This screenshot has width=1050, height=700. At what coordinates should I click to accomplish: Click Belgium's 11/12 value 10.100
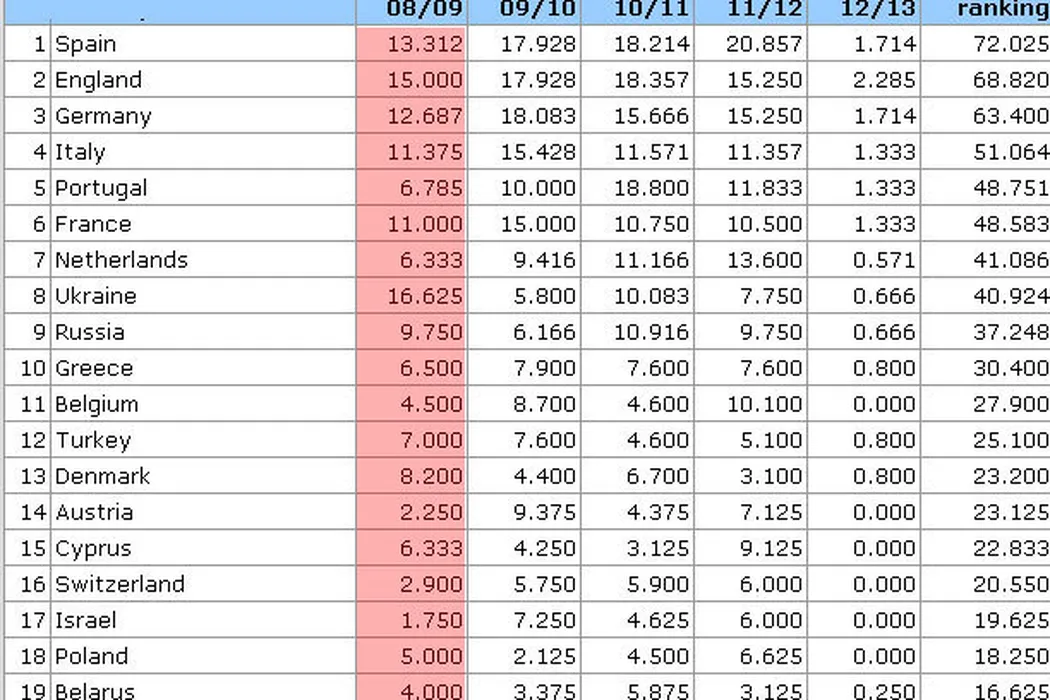[764, 404]
